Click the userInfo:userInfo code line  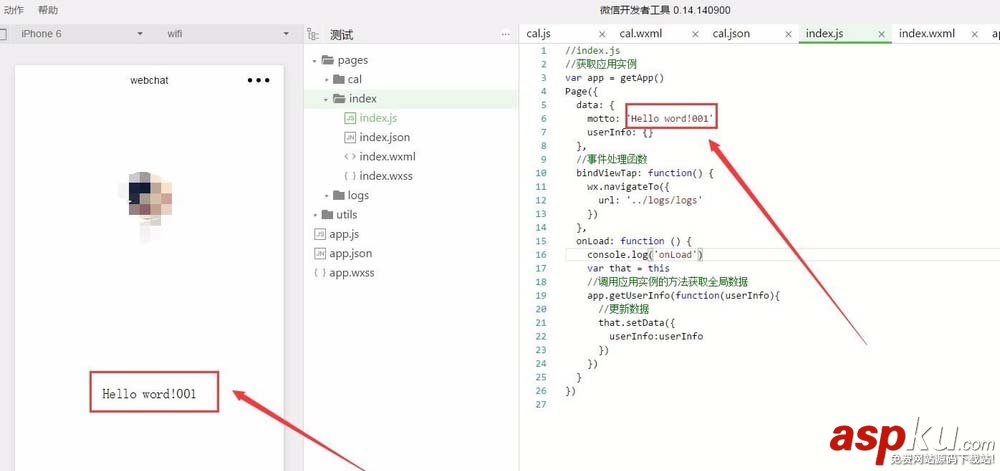click(656, 336)
